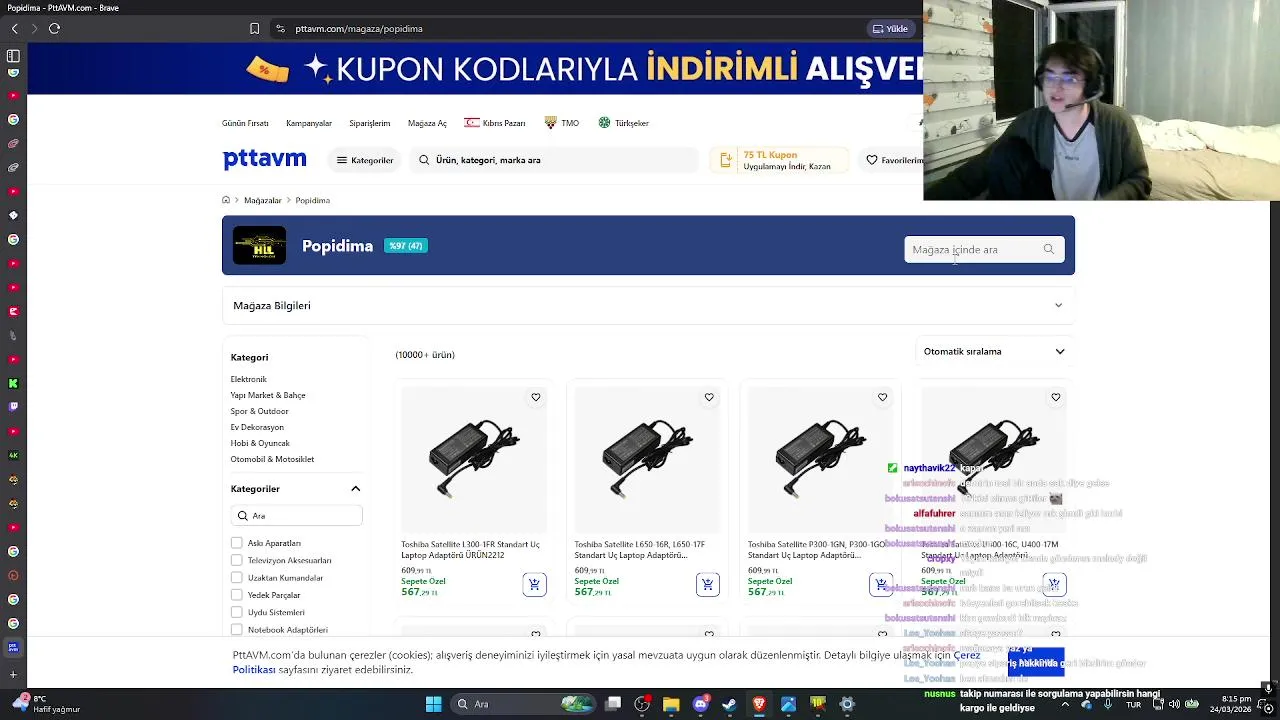Open Kampanyalar in top navigation

[309, 123]
